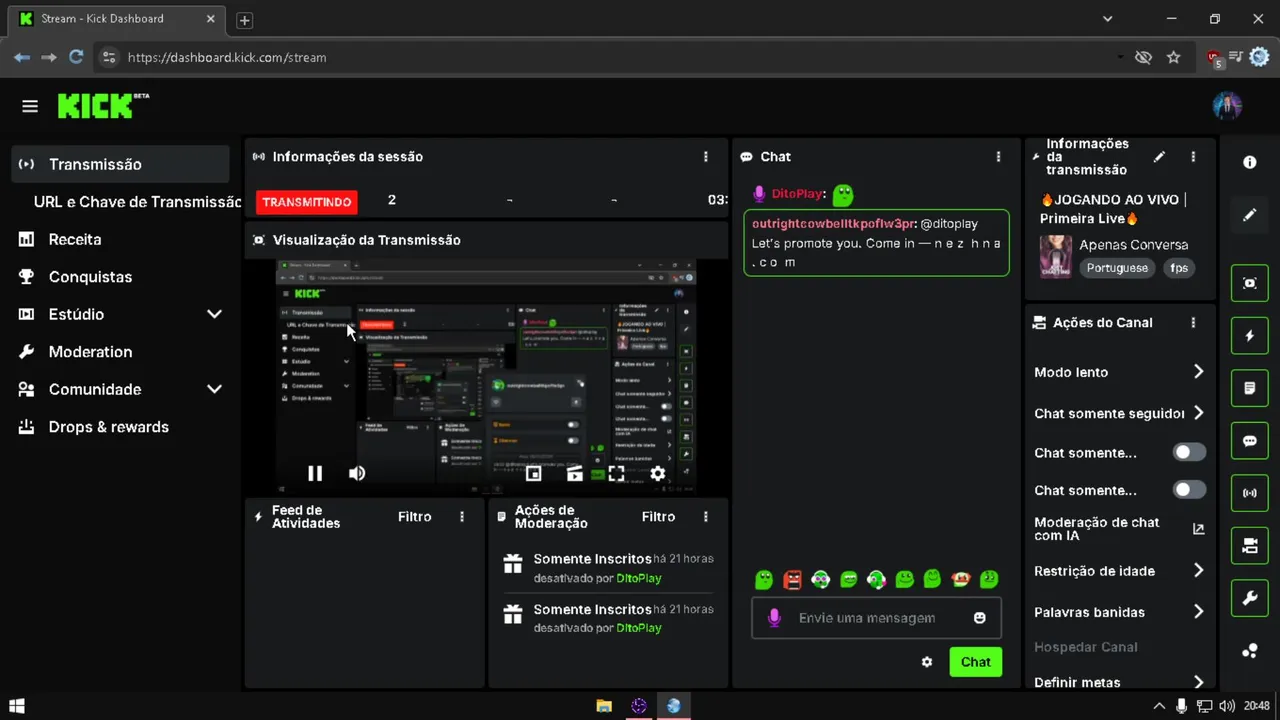This screenshot has width=1280, height=720.
Task: Open Informações da sessão panel options menu
Action: pyautogui.click(x=706, y=157)
